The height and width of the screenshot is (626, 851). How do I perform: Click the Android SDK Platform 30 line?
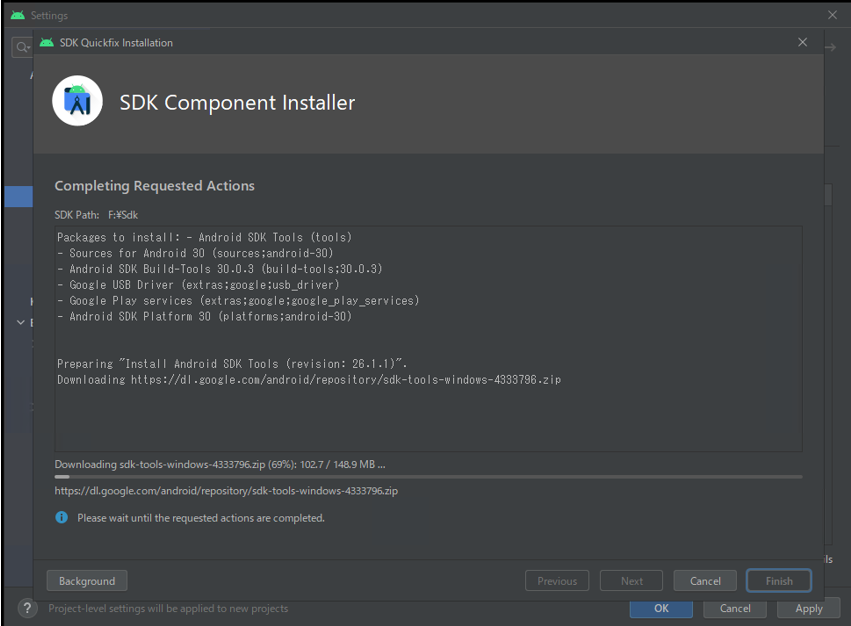[x=205, y=317]
